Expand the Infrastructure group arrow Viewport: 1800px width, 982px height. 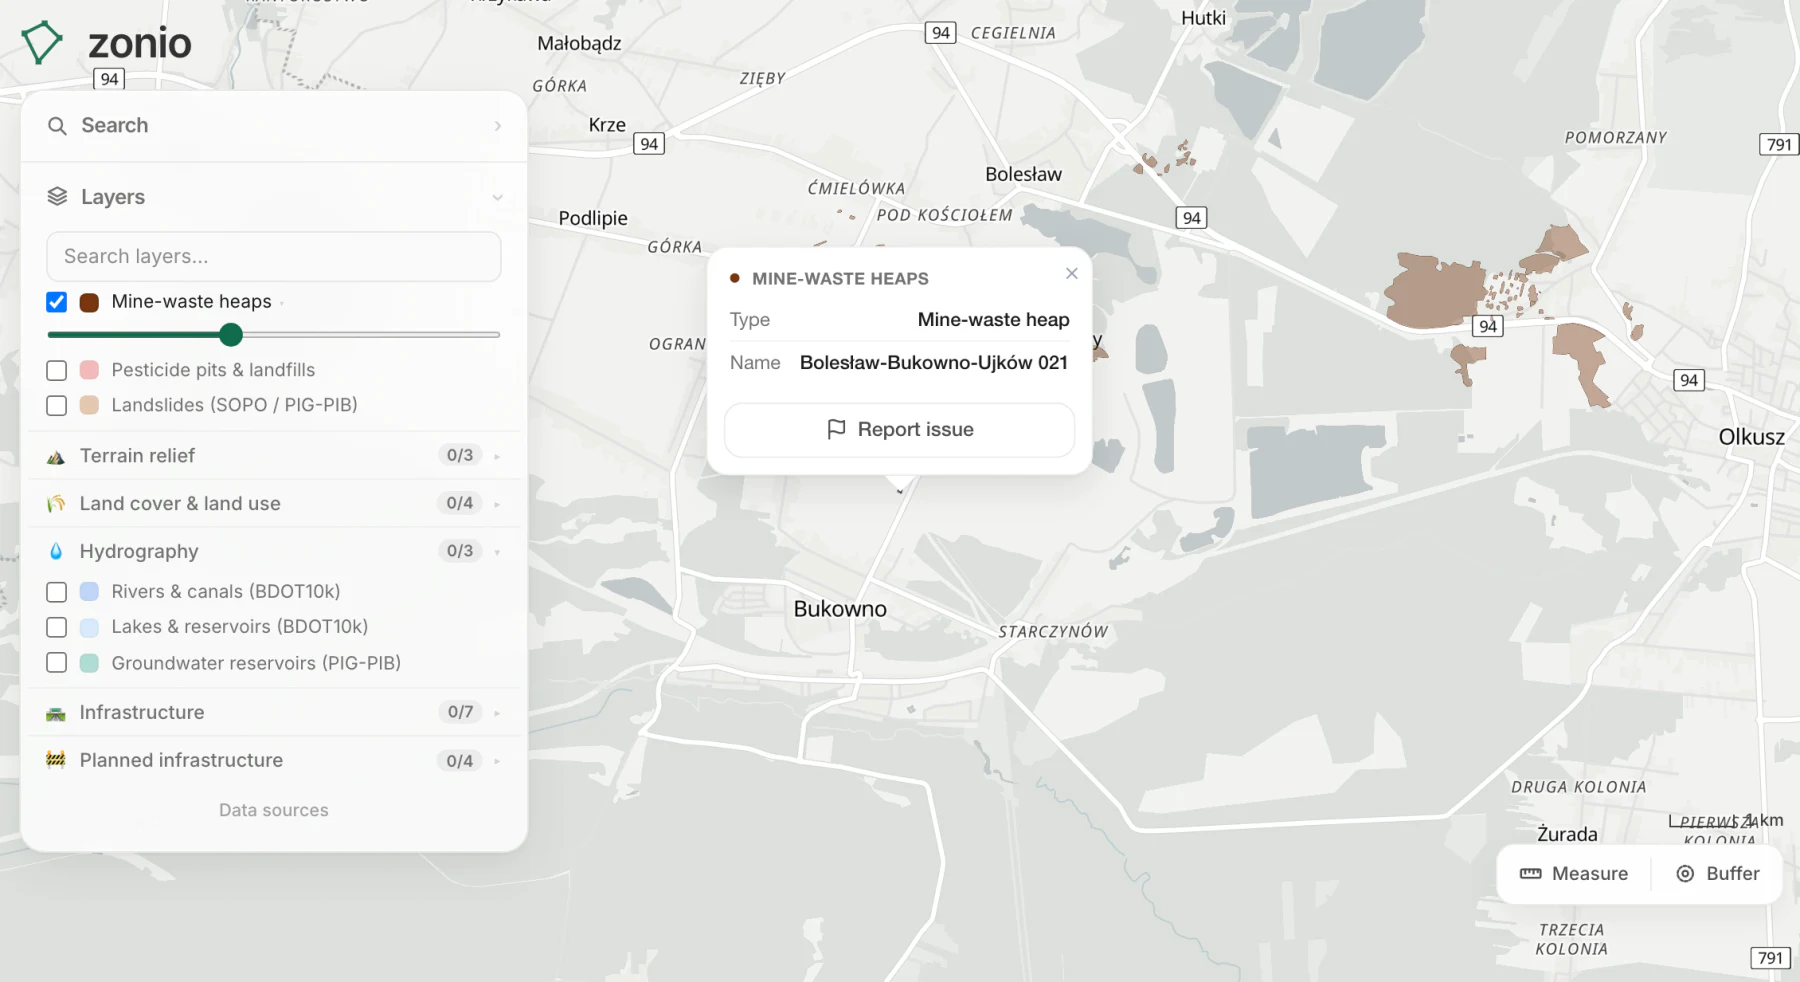(x=497, y=713)
